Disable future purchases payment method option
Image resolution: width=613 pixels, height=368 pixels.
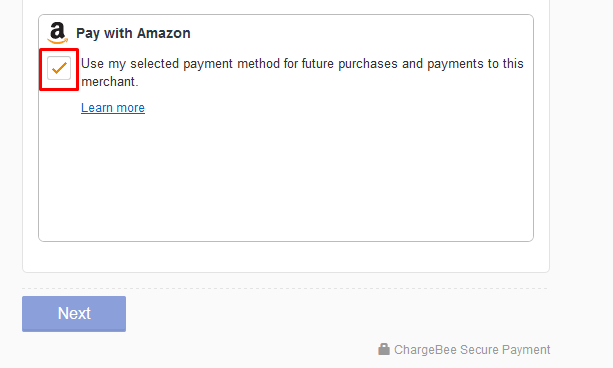click(x=59, y=68)
